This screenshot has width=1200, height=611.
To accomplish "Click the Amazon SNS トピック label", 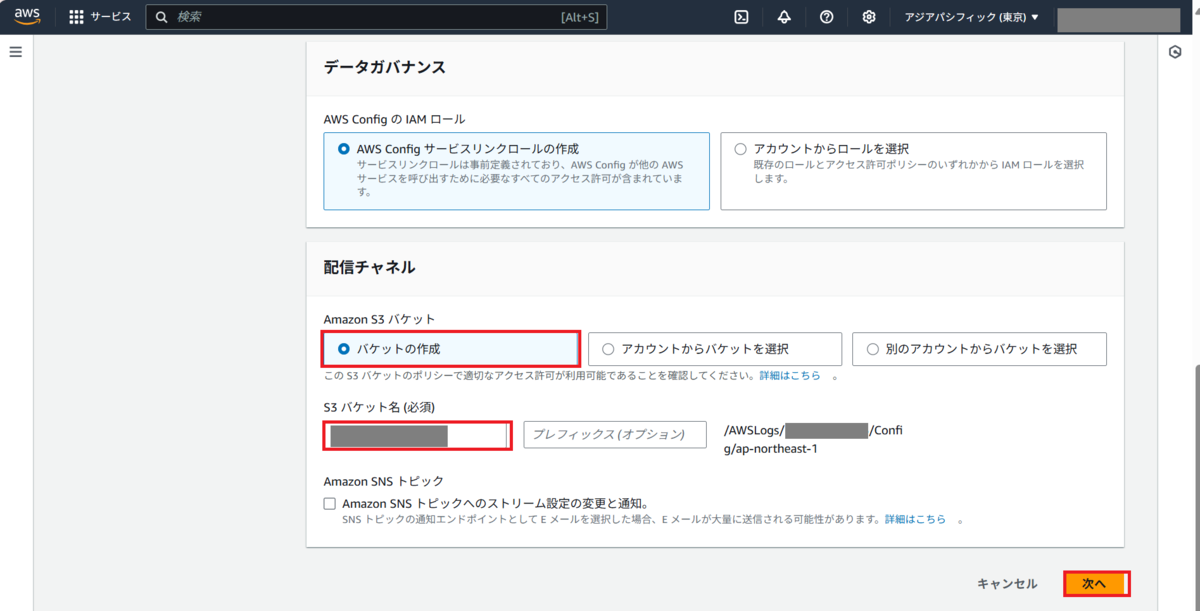I will pyautogui.click(x=384, y=481).
